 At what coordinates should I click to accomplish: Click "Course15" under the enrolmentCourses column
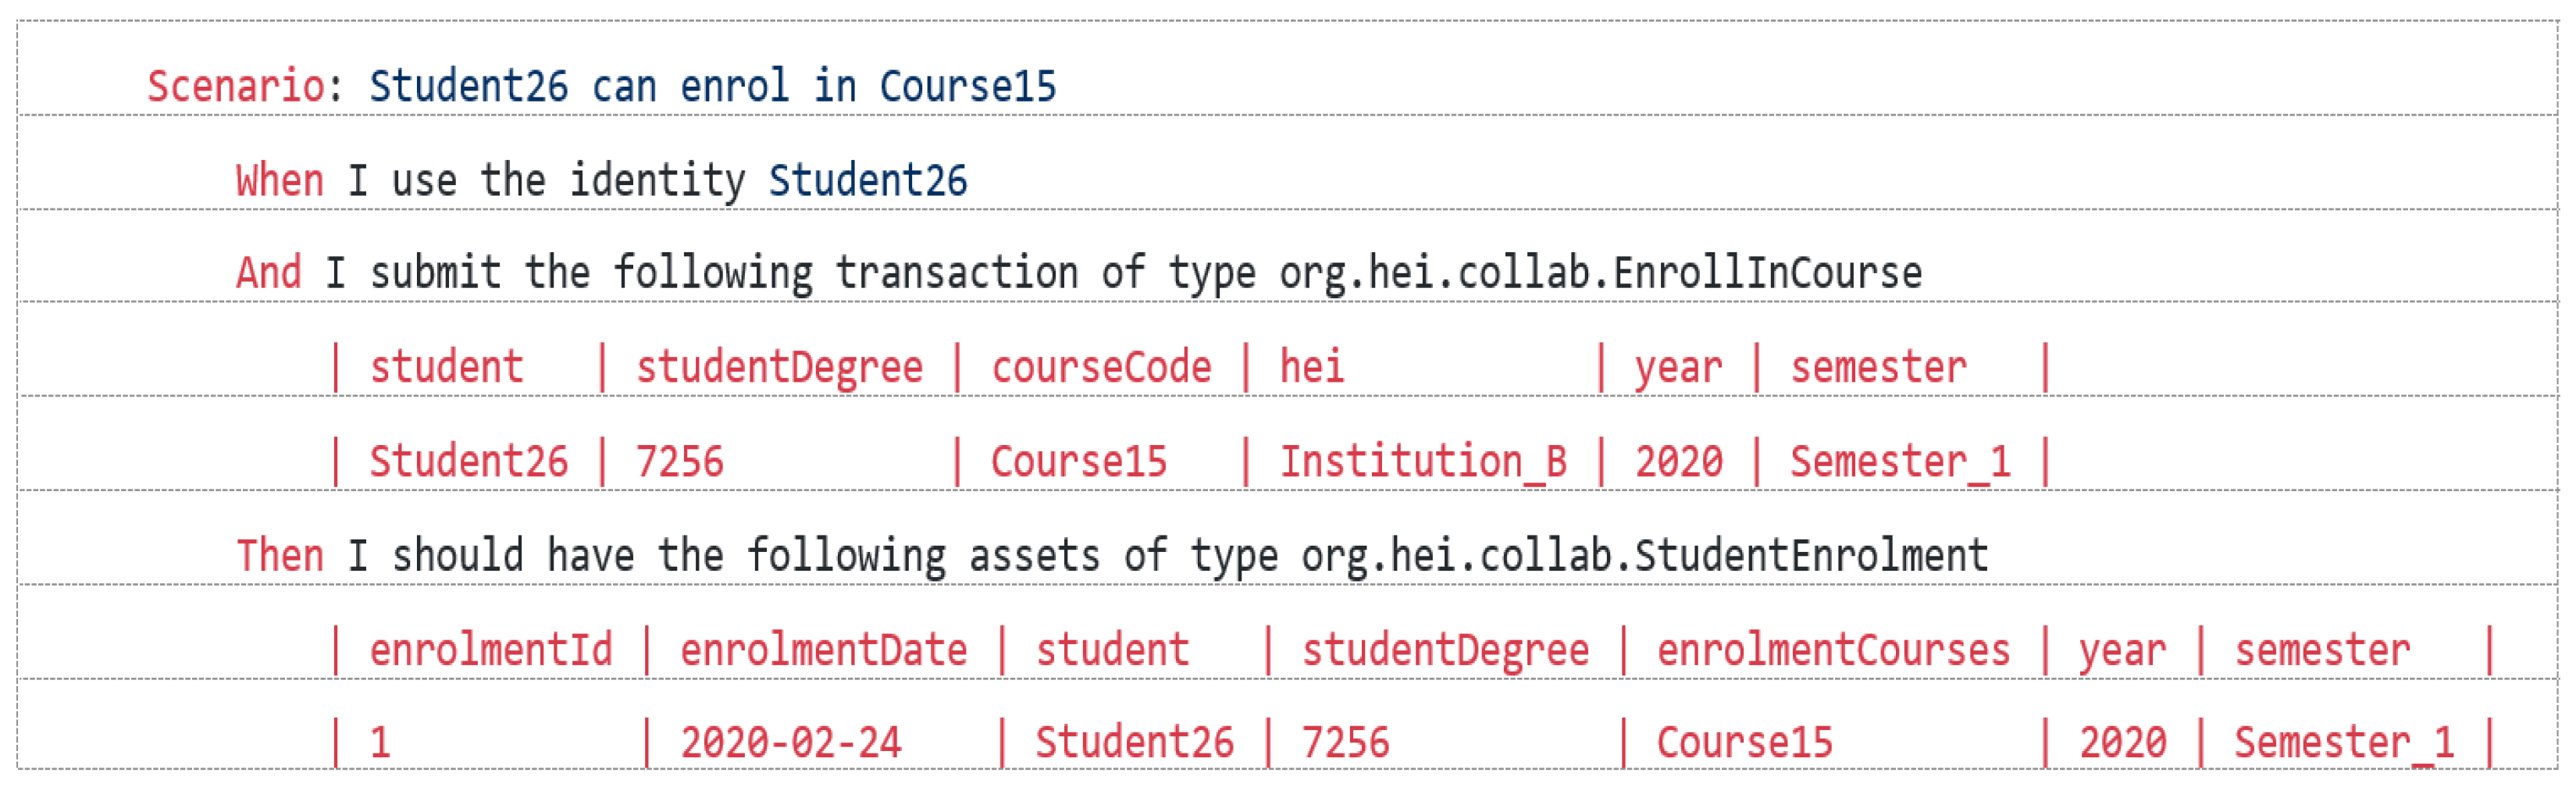pyautogui.click(x=1745, y=743)
